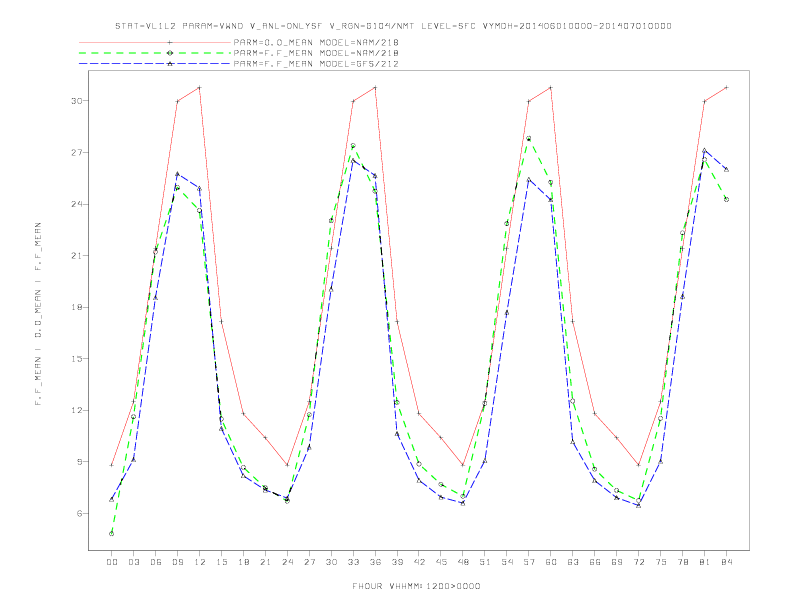Click y-axis tick label 24
The image size is (792, 612).
pos(76,204)
